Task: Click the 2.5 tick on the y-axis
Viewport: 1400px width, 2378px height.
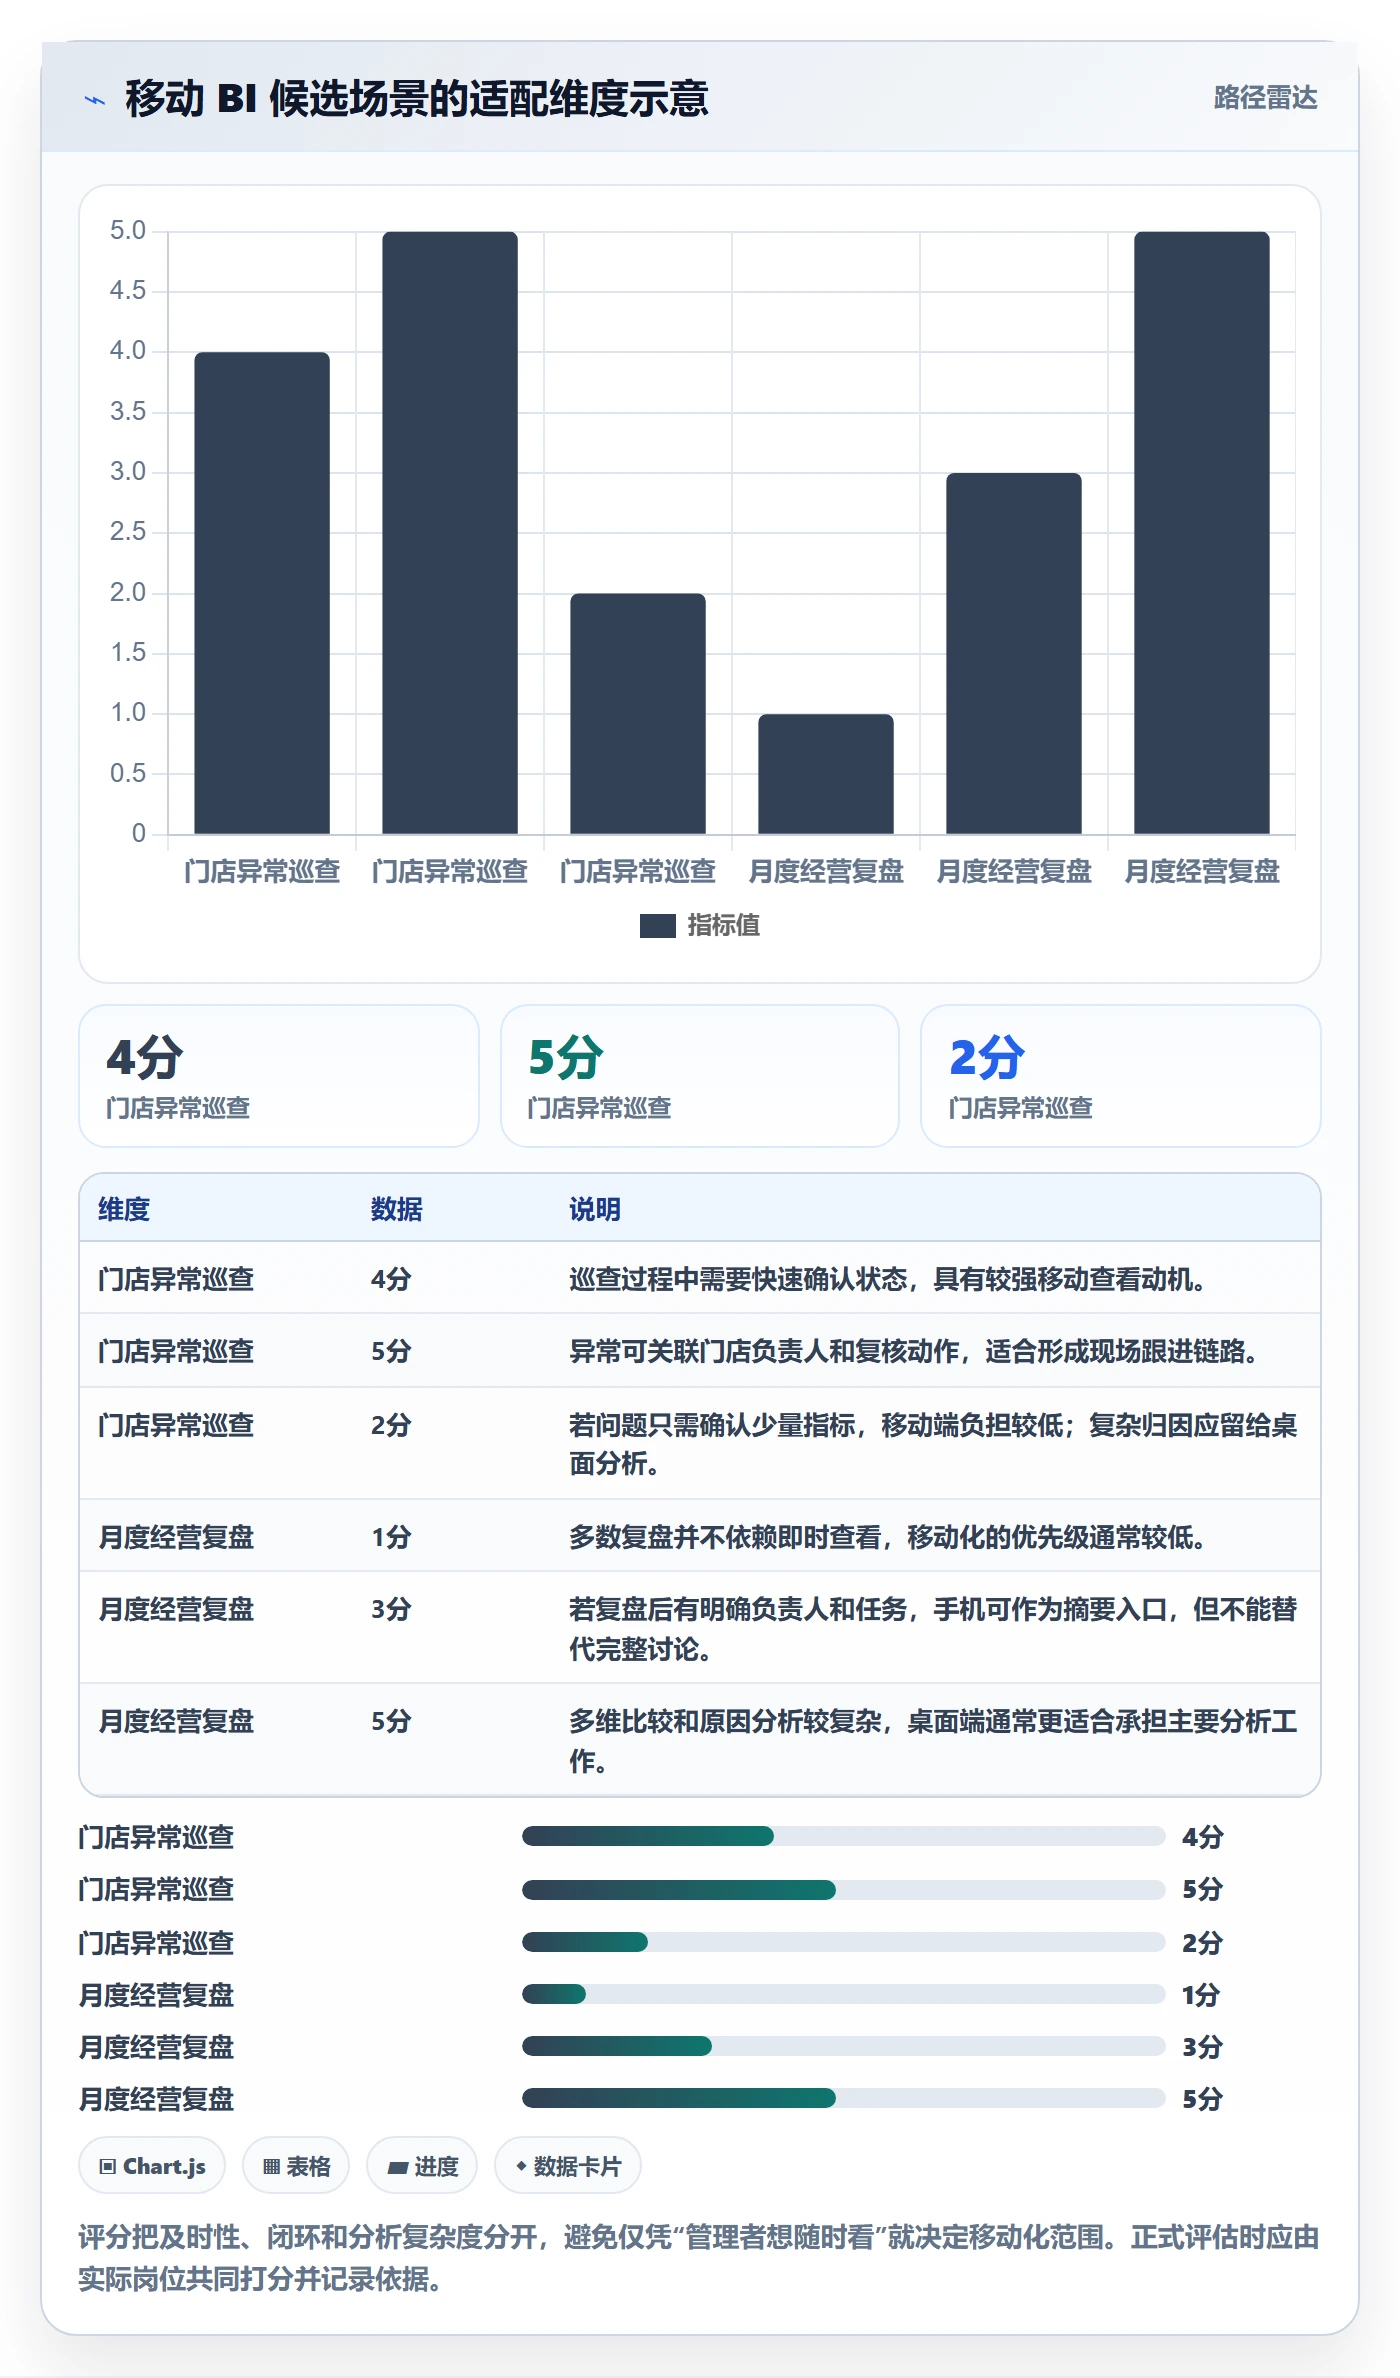Action: (x=128, y=532)
